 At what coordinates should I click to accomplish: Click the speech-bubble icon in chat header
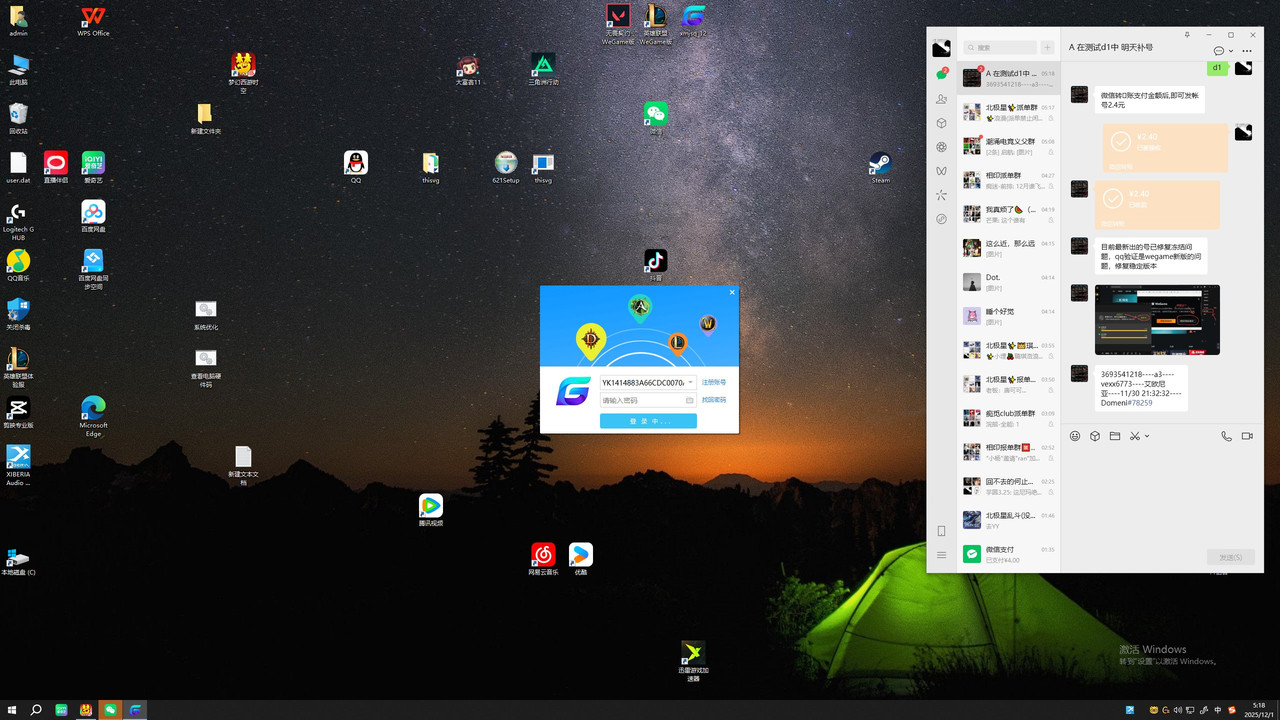click(x=1219, y=51)
